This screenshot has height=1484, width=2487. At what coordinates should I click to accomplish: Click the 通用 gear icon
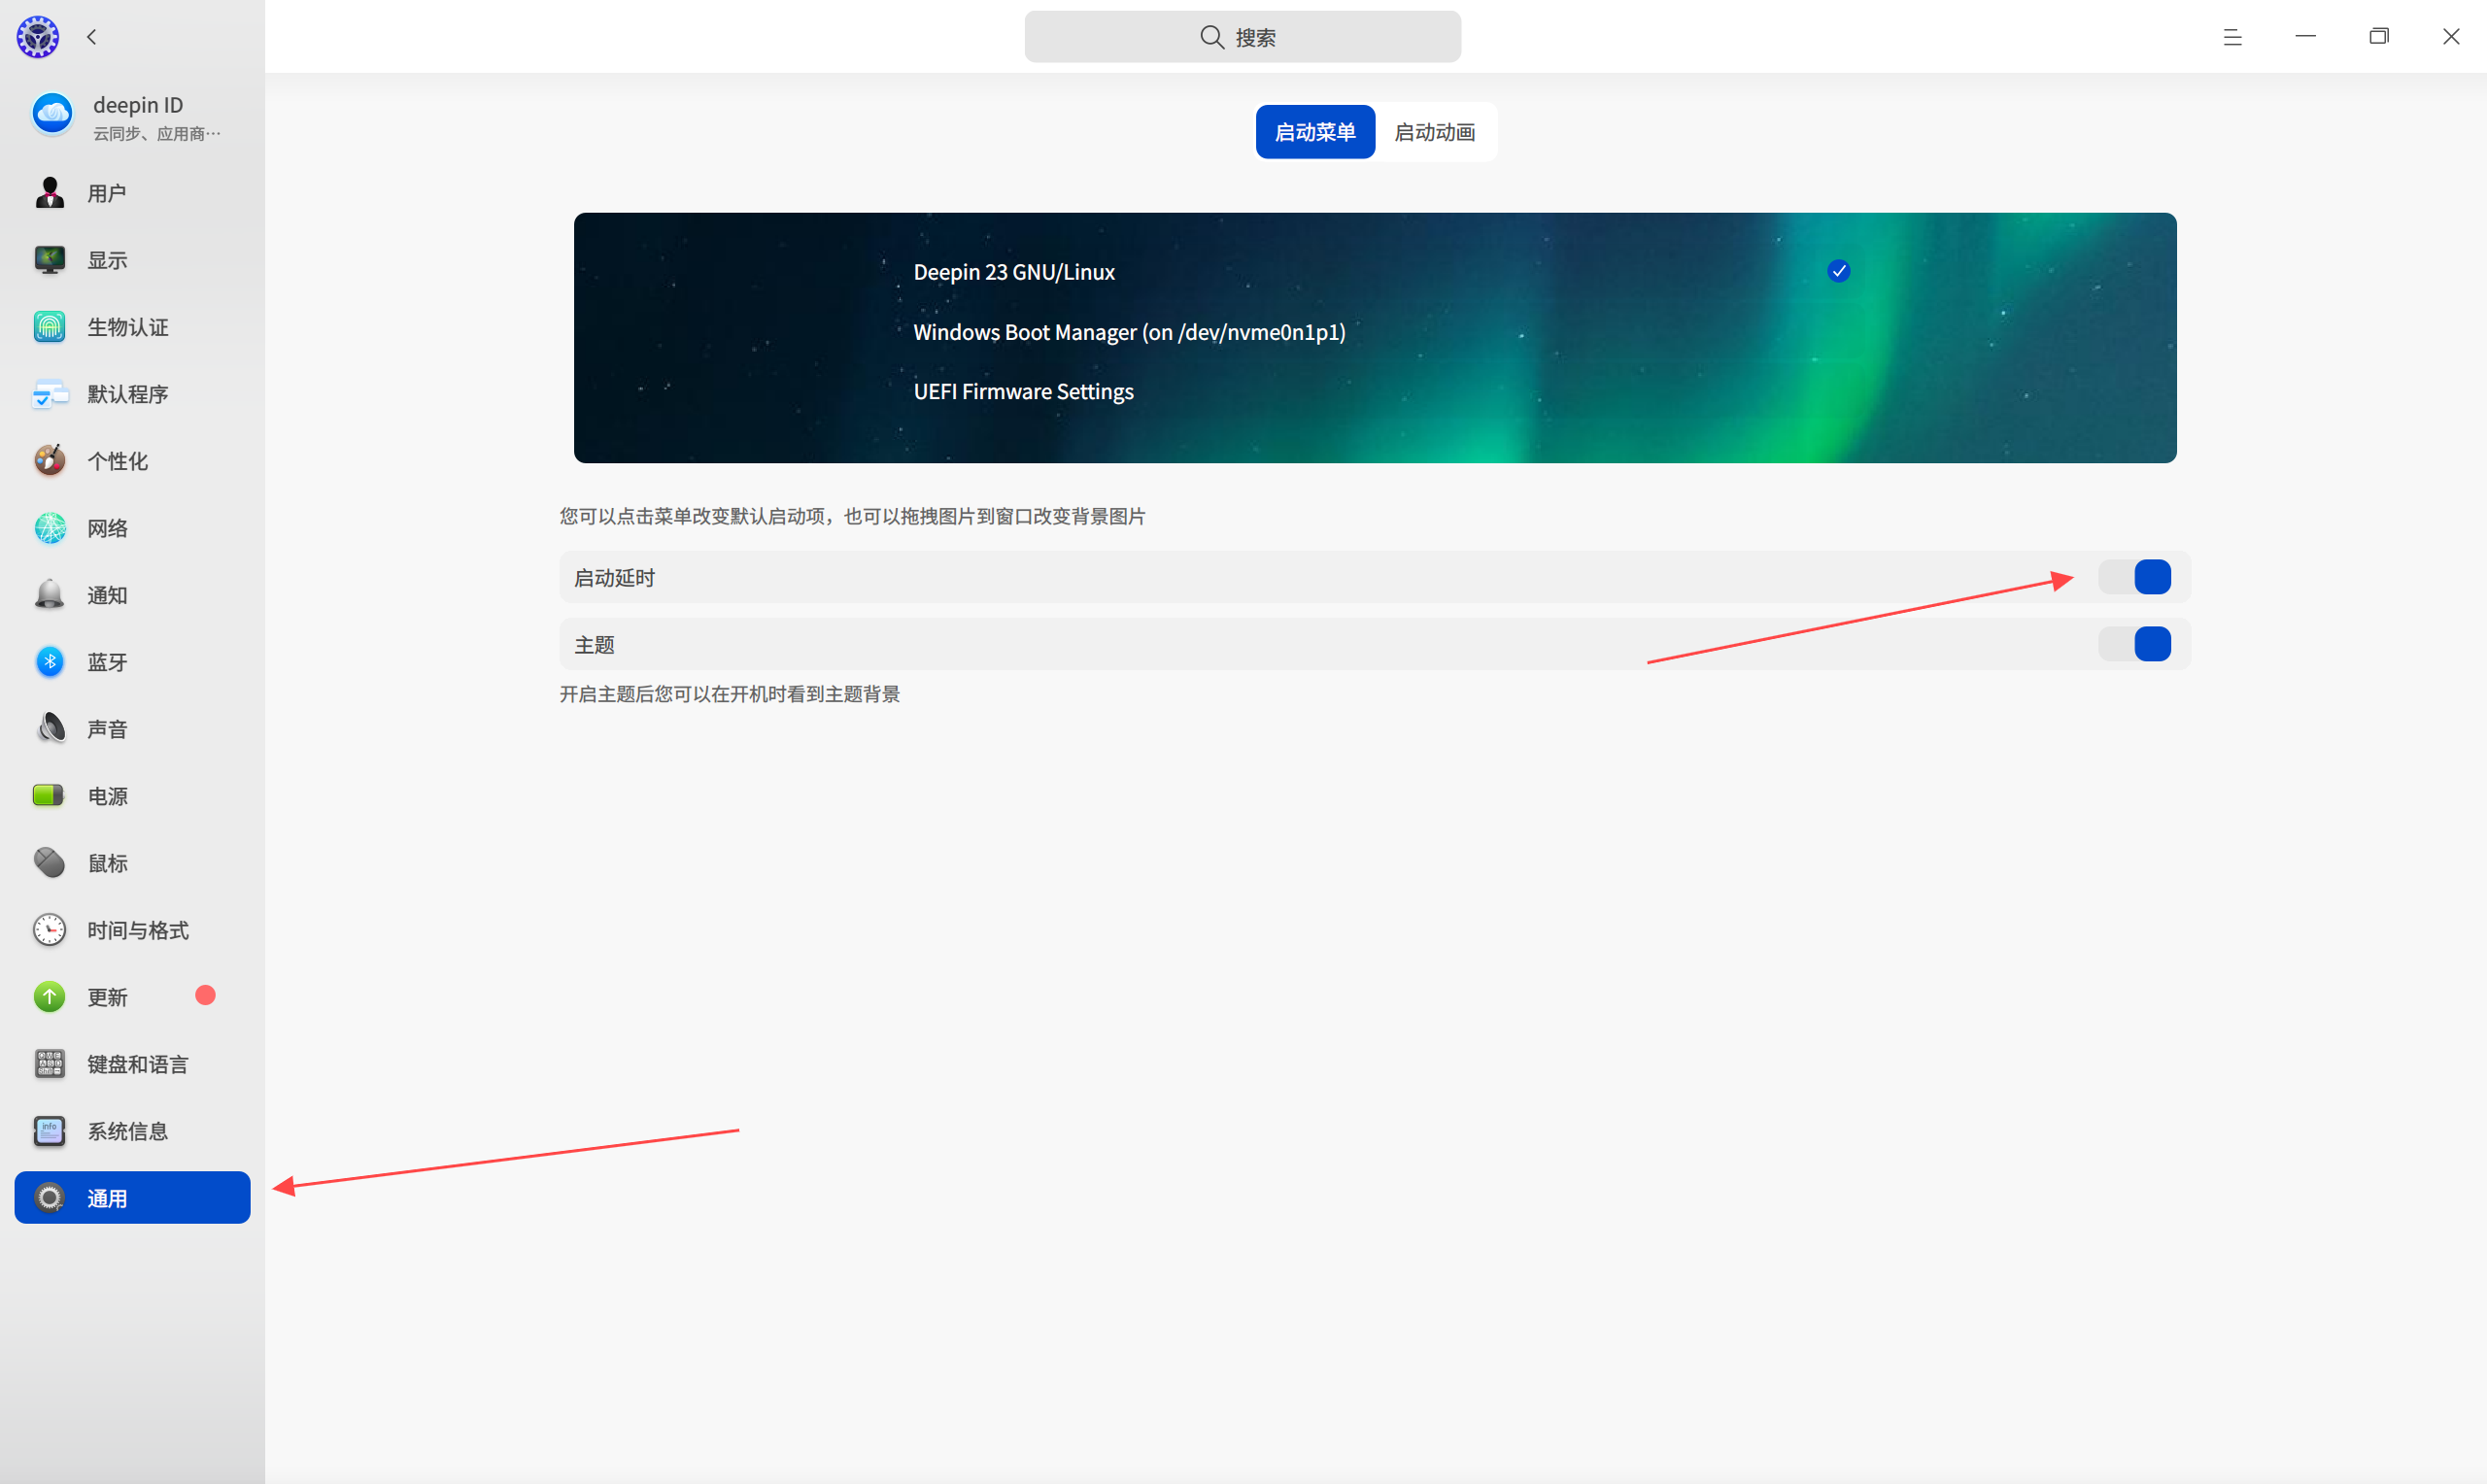pyautogui.click(x=50, y=1197)
